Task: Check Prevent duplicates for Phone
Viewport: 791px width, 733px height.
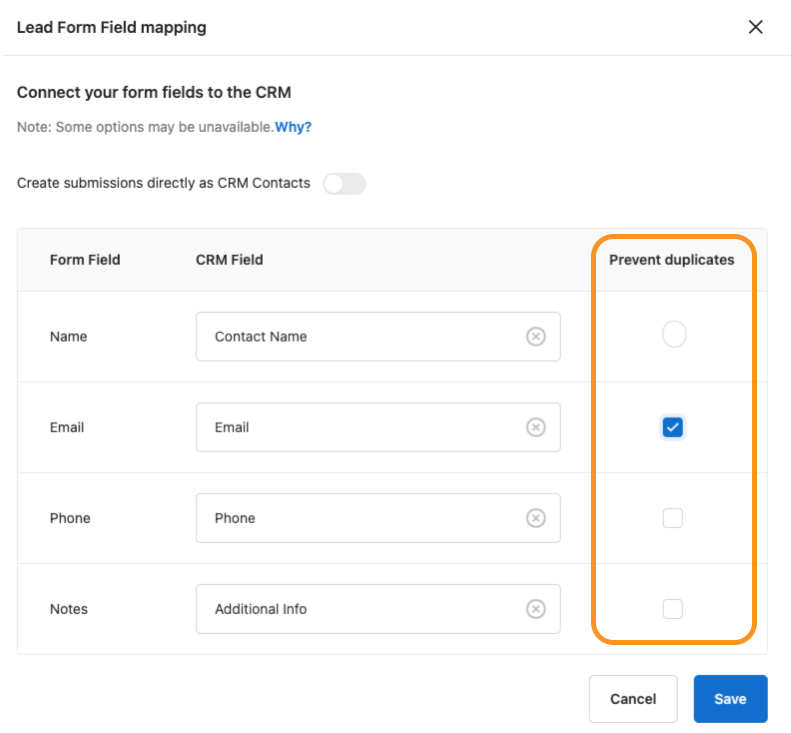Action: click(x=673, y=518)
